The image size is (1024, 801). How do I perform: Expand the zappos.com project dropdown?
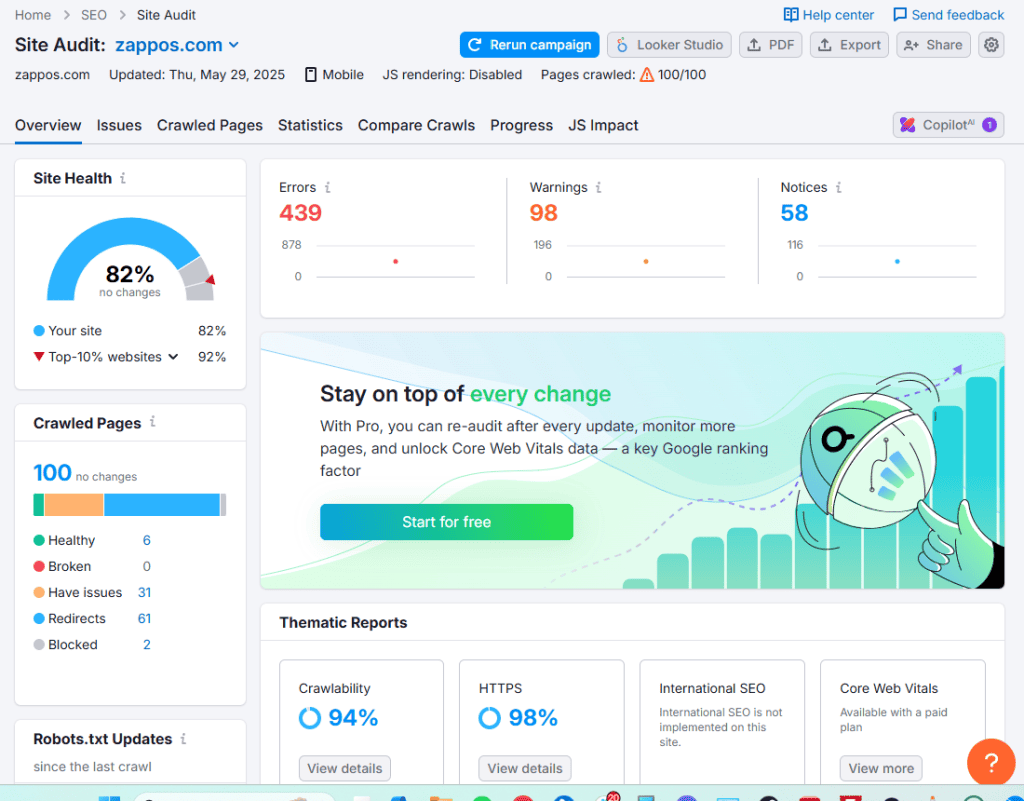(177, 45)
